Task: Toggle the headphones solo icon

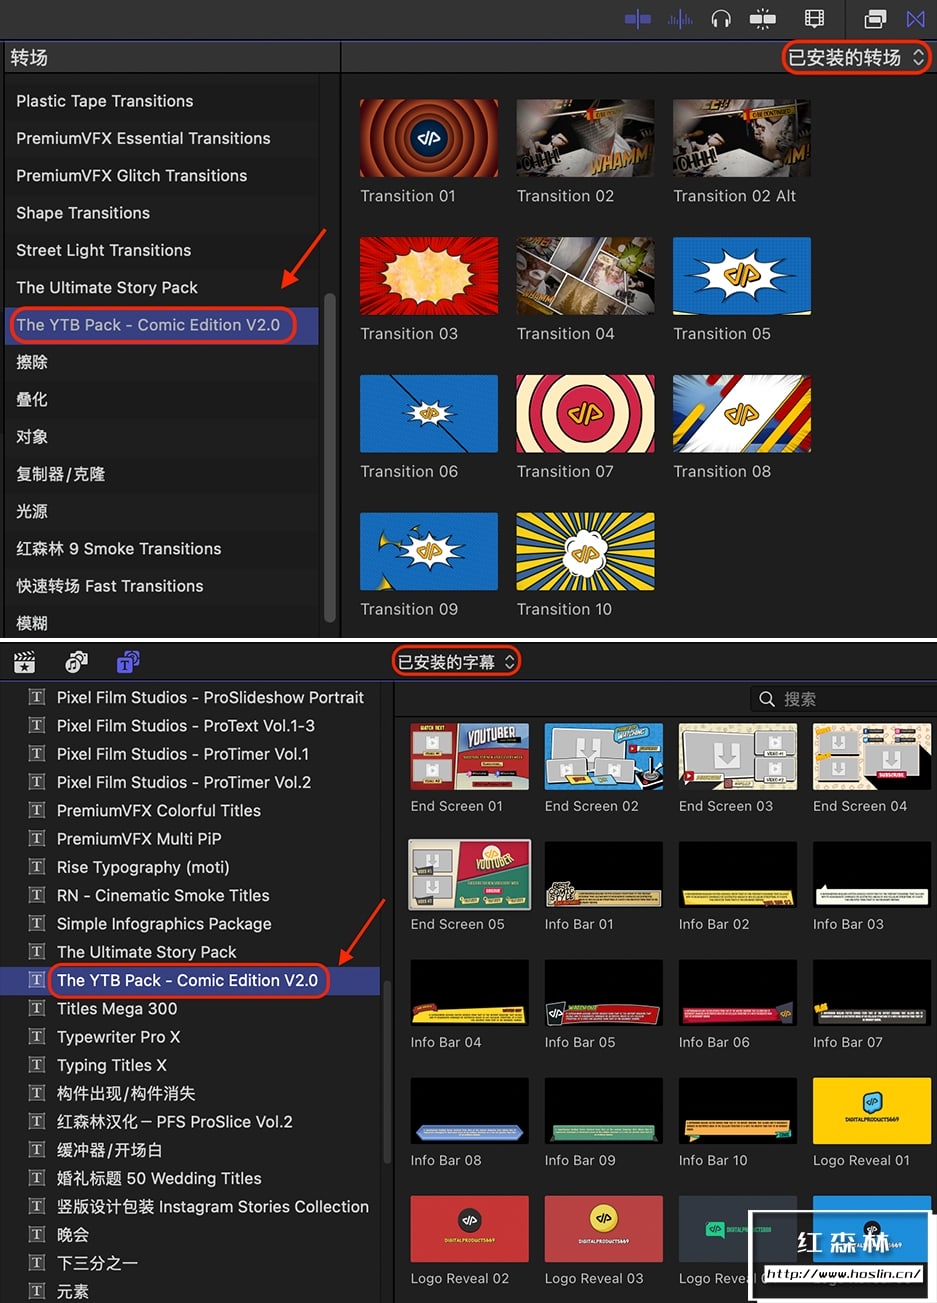Action: click(x=721, y=19)
